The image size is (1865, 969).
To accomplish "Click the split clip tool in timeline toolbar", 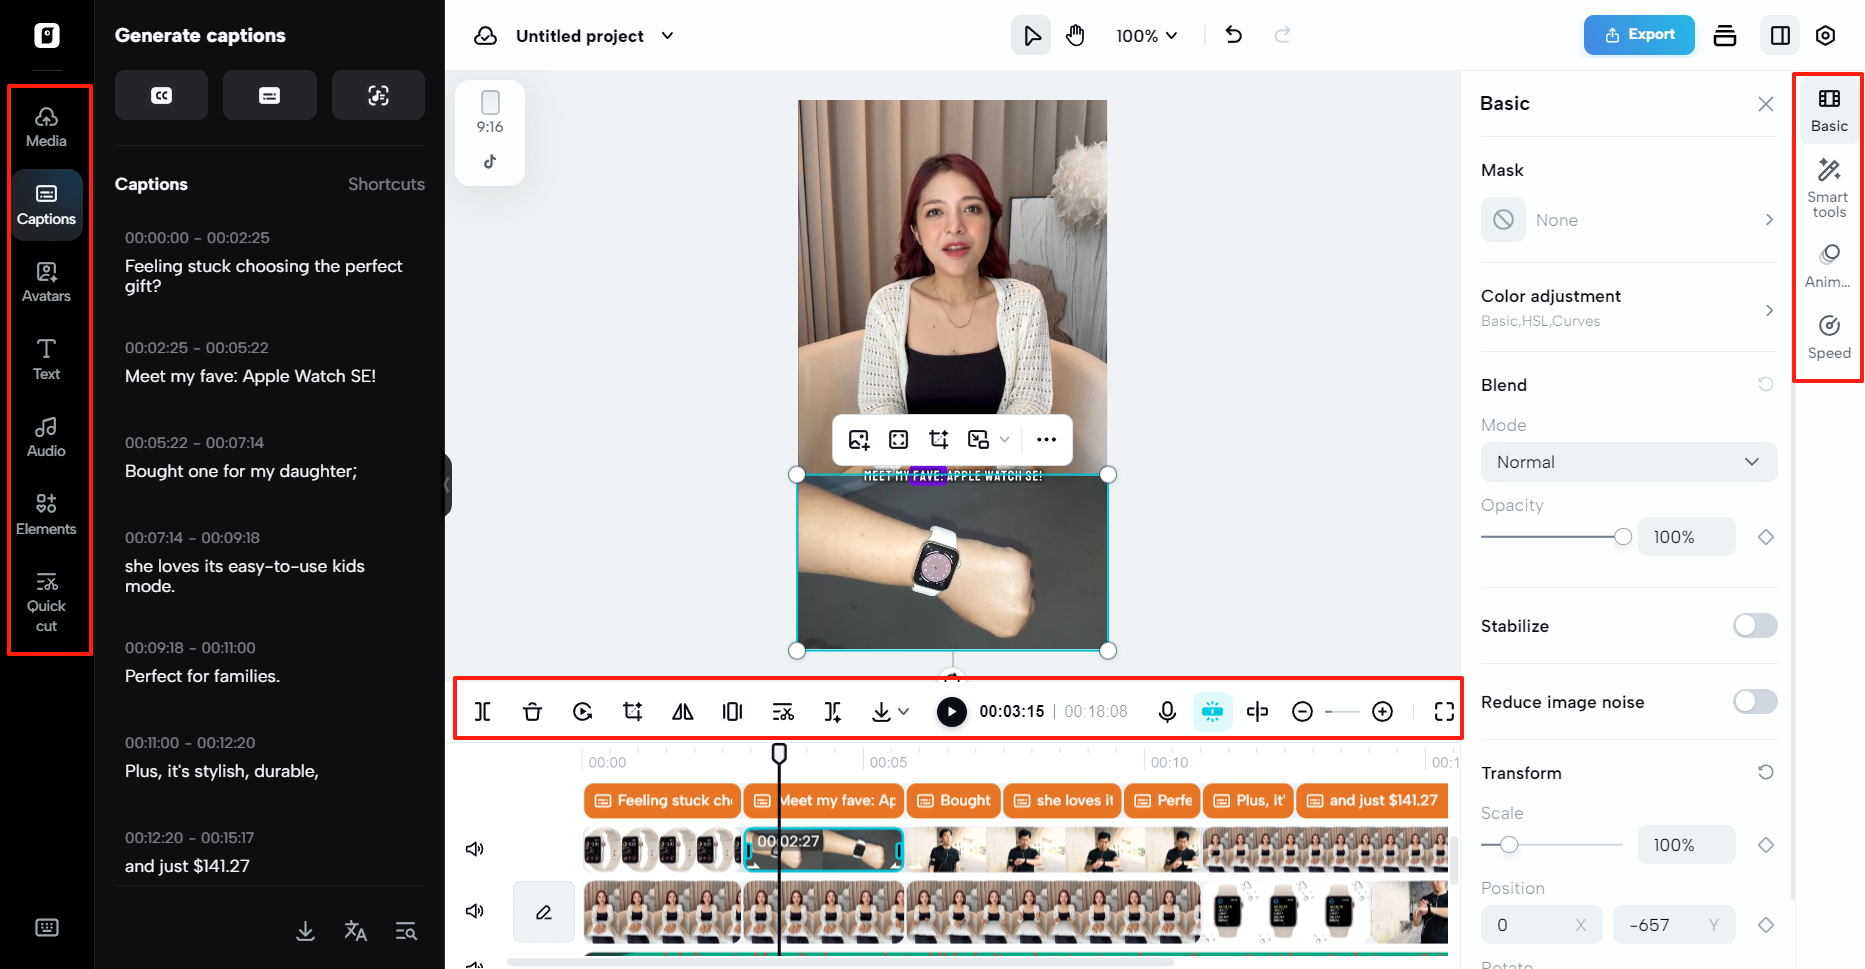I will point(482,711).
